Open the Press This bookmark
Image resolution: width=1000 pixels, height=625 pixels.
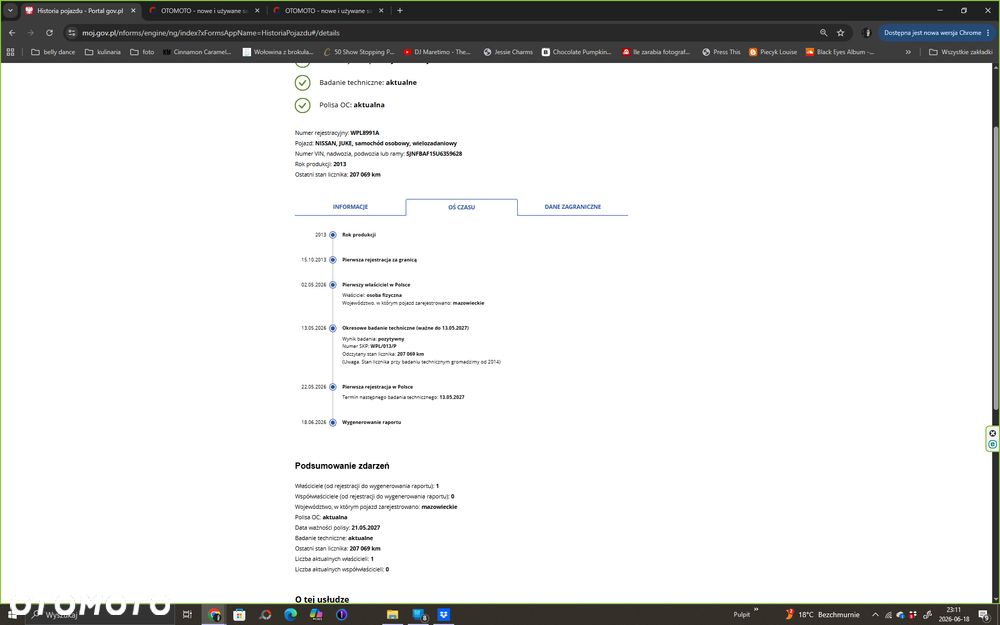point(721,52)
